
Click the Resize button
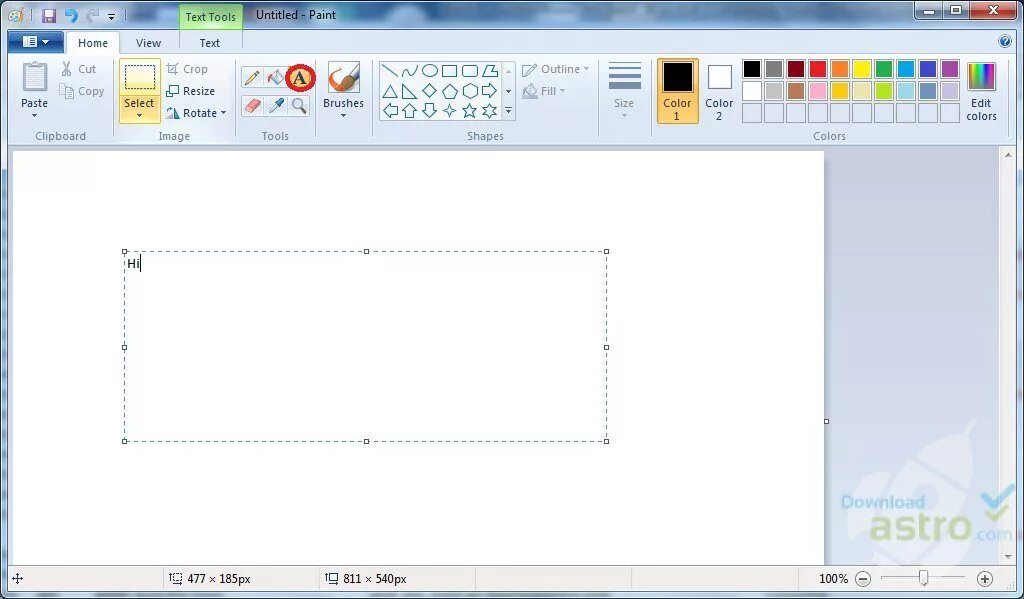coord(190,91)
